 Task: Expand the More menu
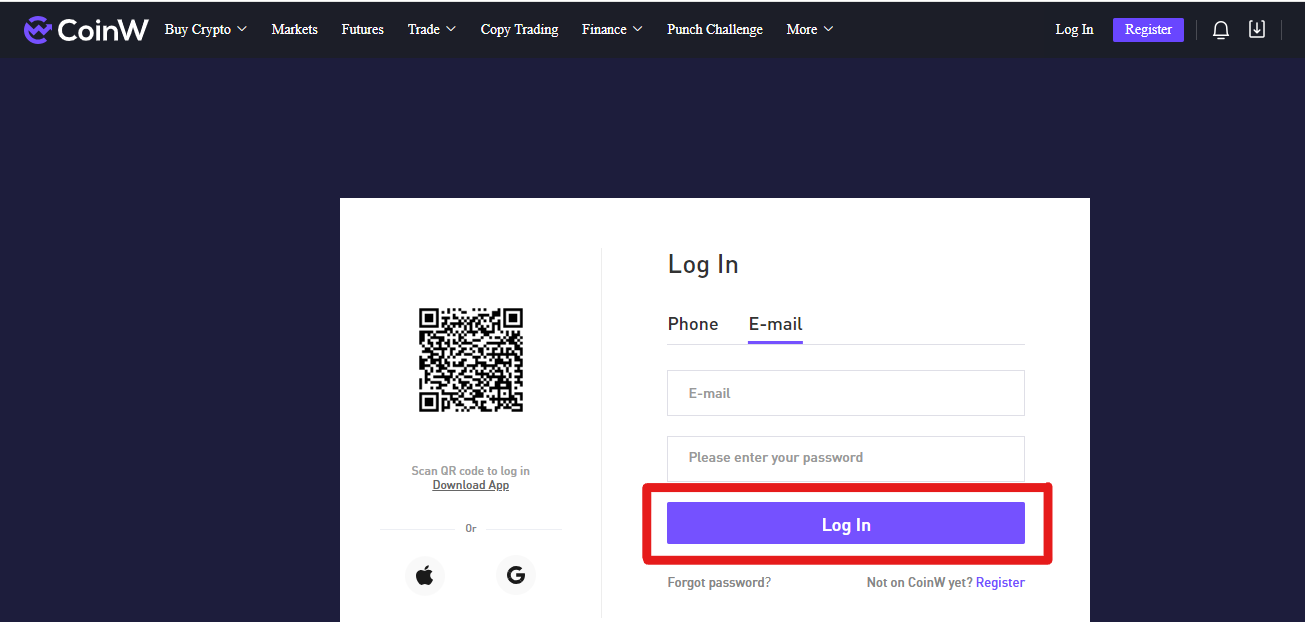[x=810, y=29]
